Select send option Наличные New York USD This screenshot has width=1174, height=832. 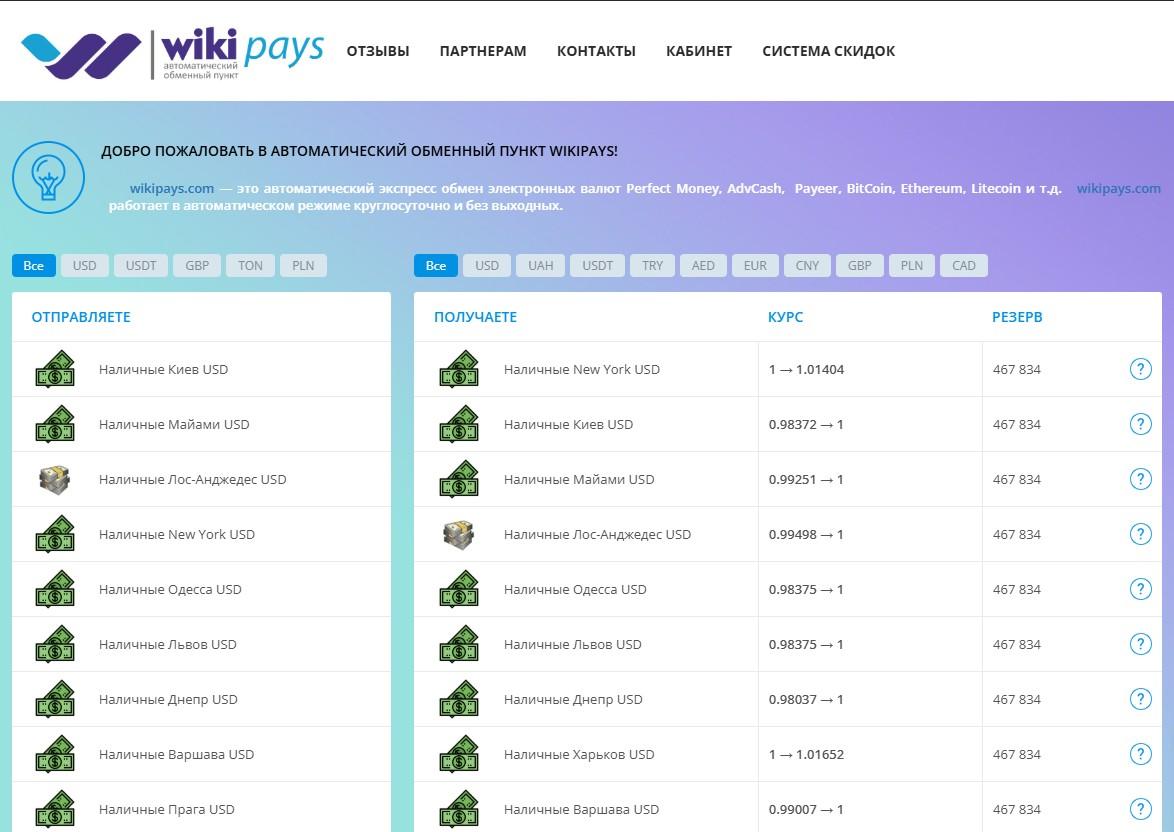201,534
